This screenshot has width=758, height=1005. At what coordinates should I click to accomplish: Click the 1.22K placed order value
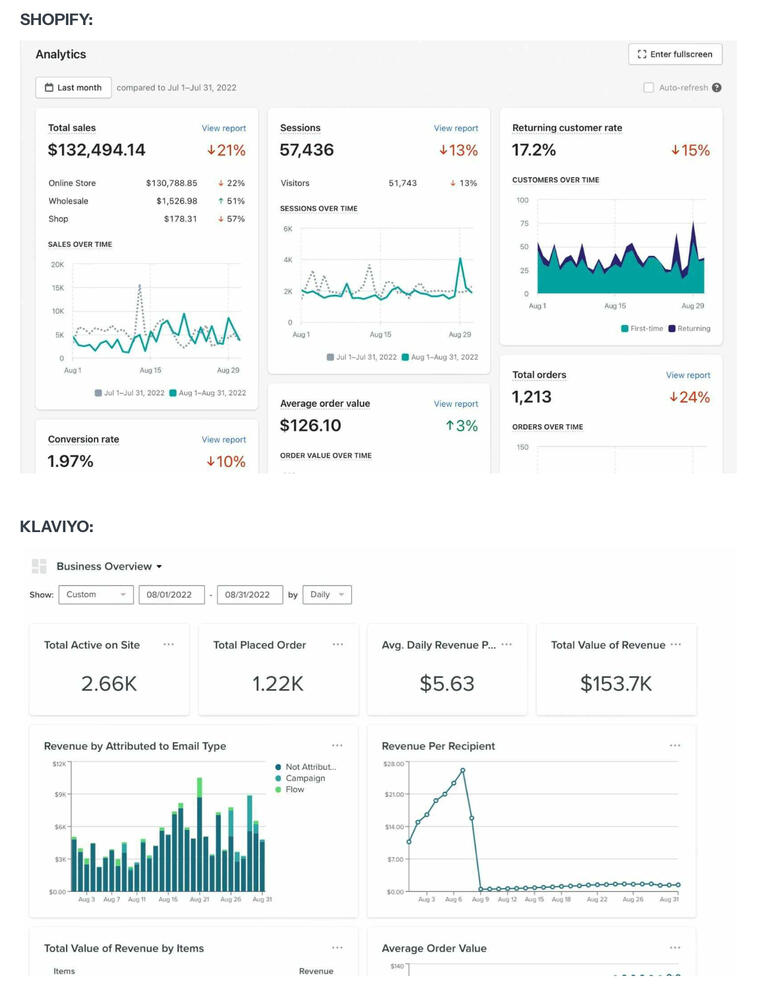(278, 684)
